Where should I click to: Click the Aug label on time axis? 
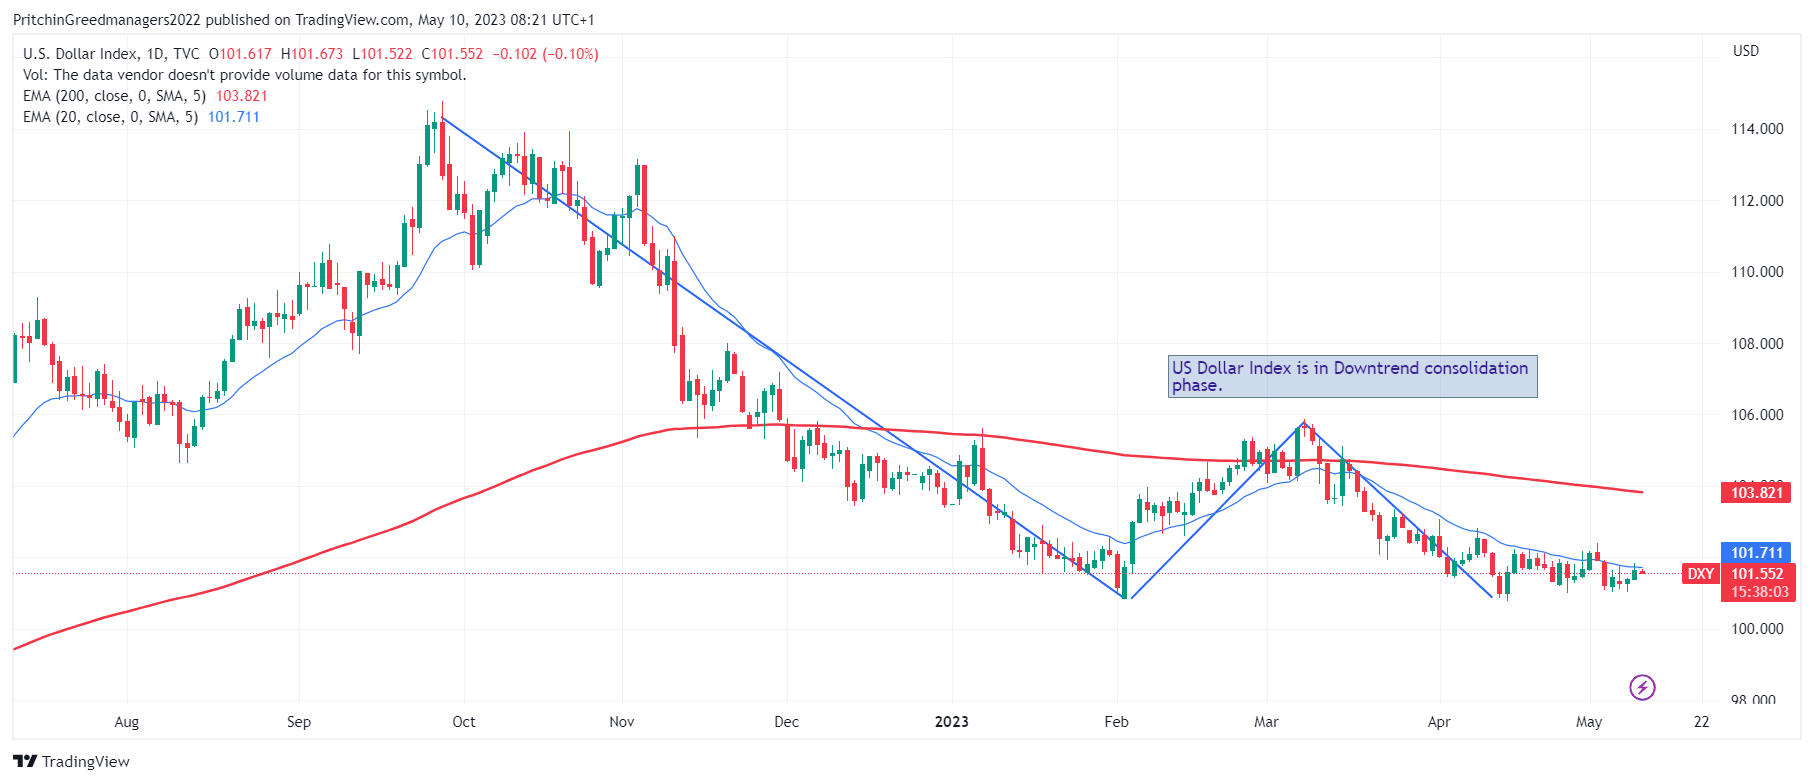coord(127,722)
